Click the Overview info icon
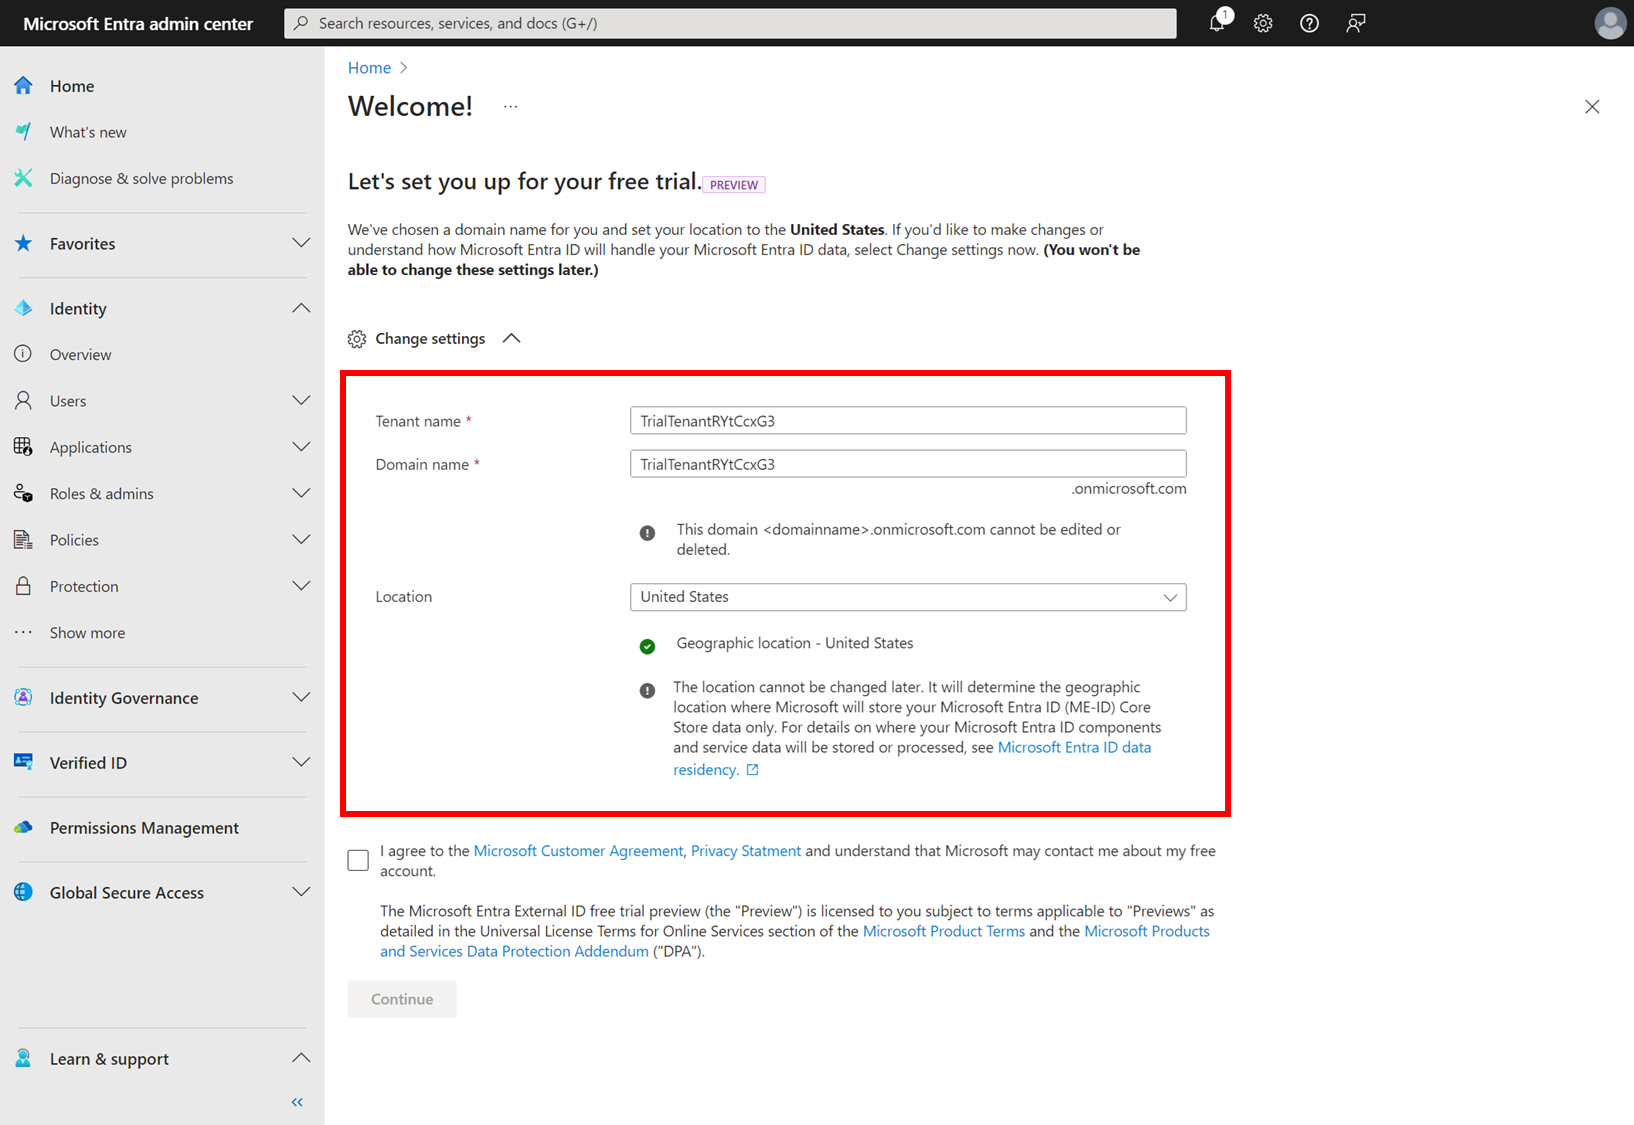 (x=23, y=354)
